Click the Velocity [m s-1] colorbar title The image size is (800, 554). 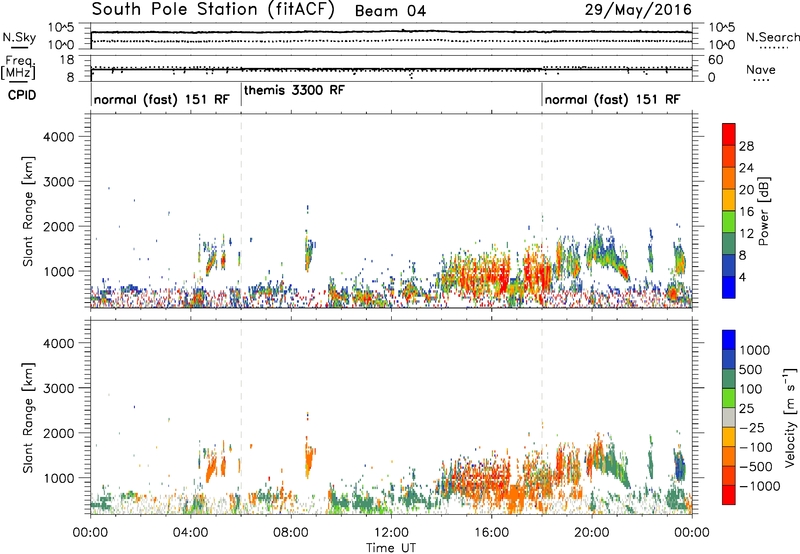click(x=790, y=417)
